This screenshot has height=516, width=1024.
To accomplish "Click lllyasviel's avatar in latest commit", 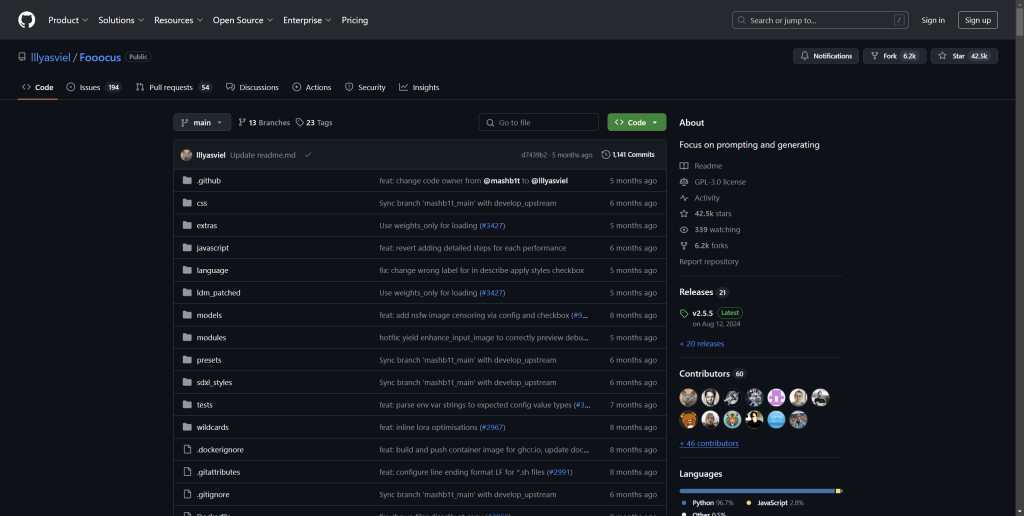I will tap(186, 155).
